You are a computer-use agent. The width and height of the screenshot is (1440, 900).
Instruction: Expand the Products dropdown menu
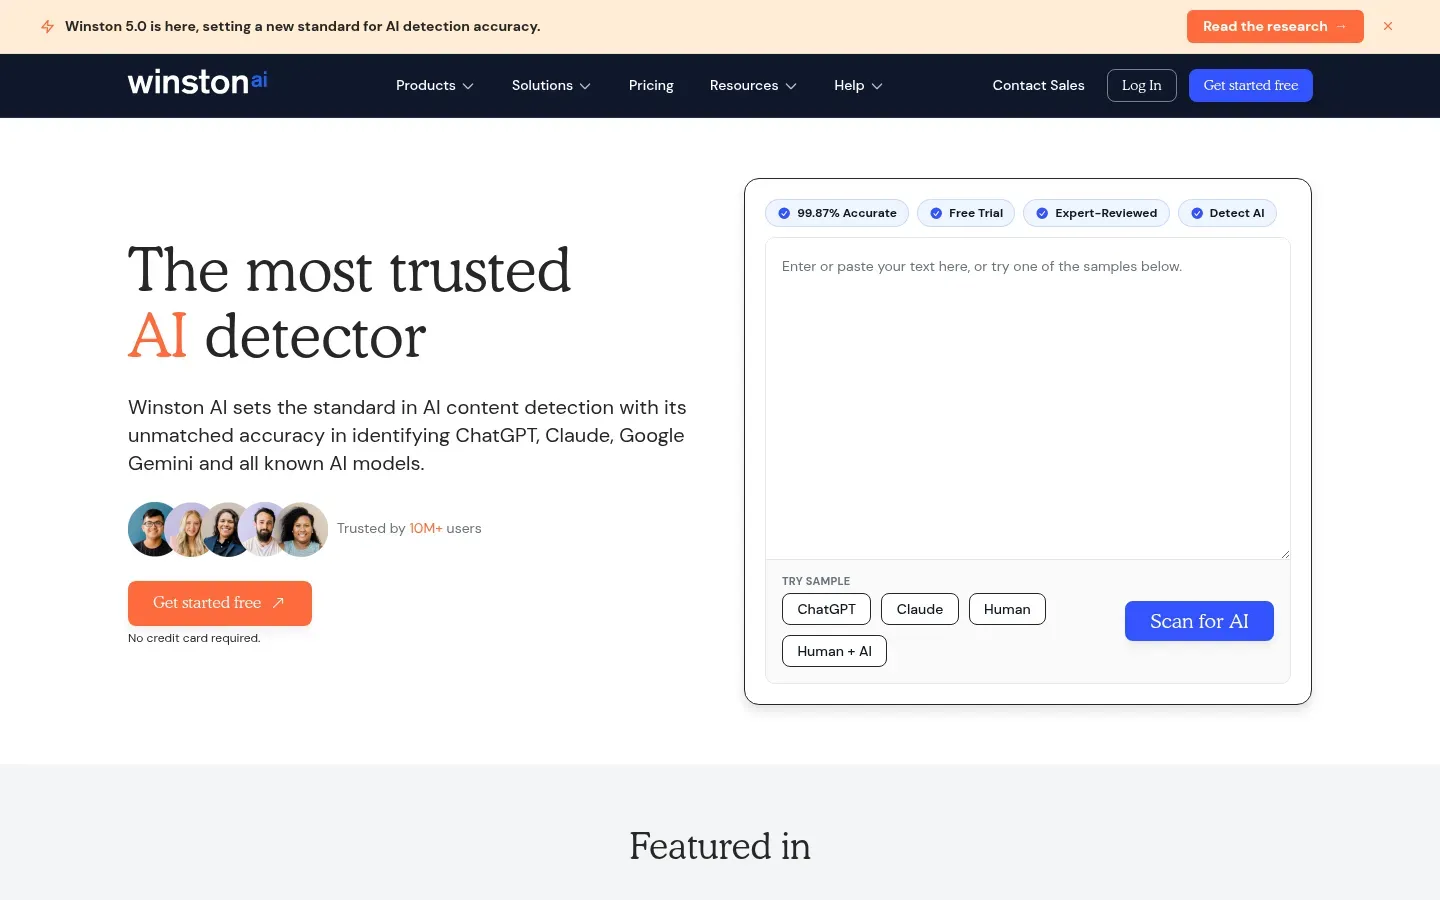point(435,86)
